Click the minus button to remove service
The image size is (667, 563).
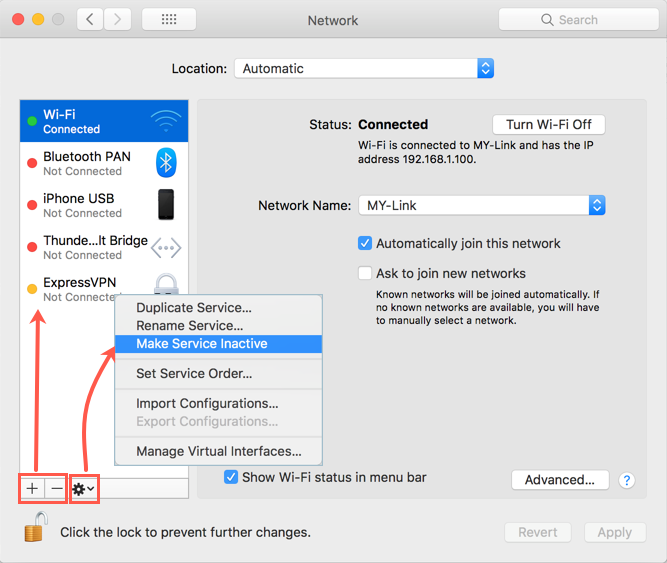click(x=56, y=488)
